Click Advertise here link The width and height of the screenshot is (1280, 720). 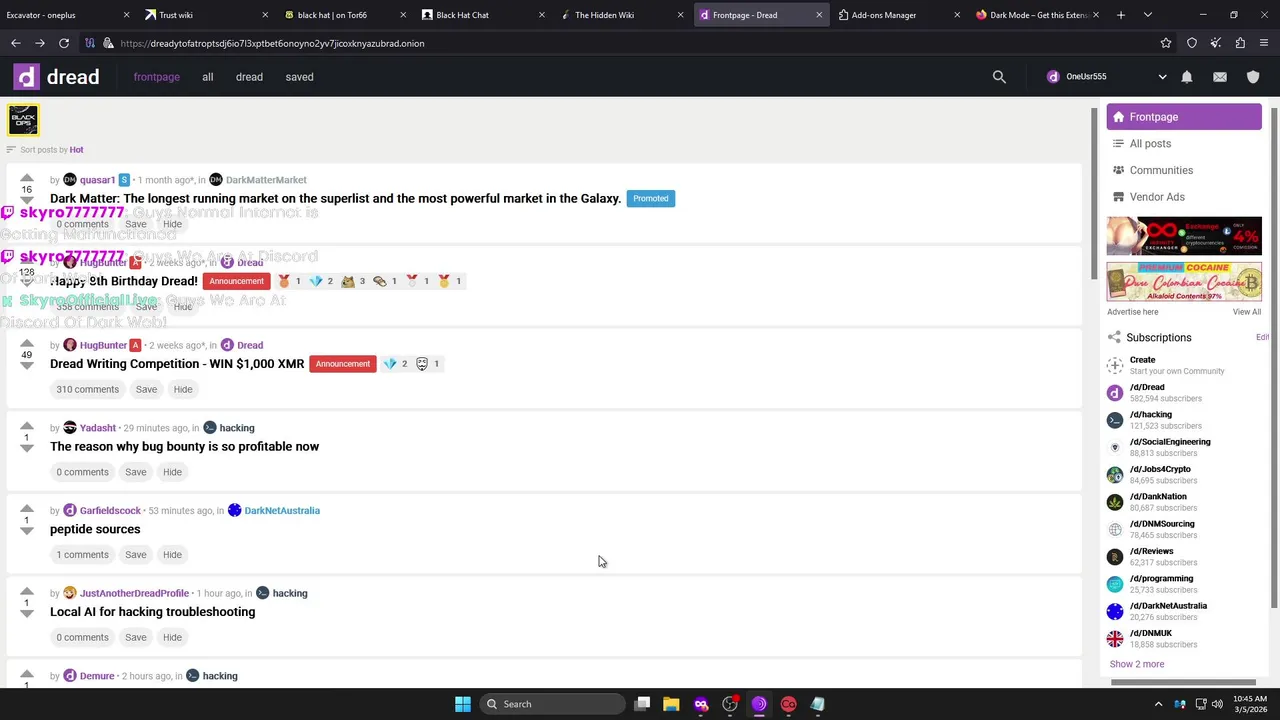(x=1132, y=312)
